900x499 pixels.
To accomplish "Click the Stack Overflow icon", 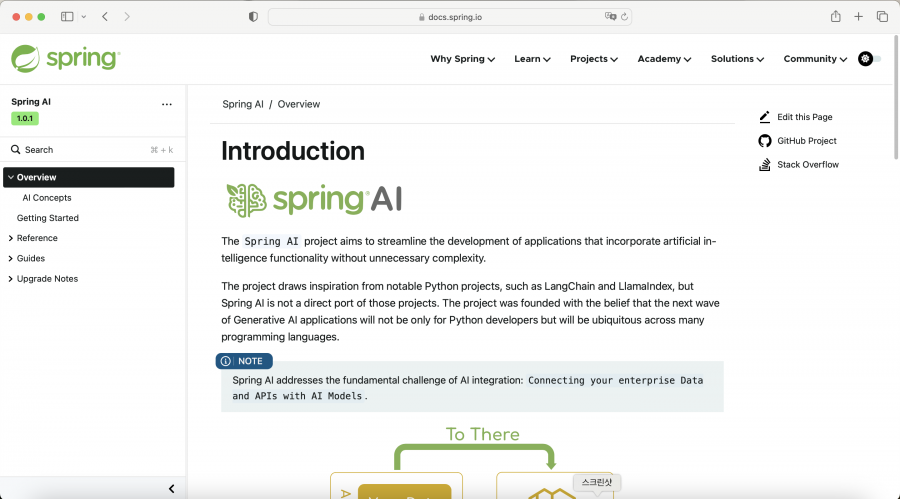I will tap(765, 165).
